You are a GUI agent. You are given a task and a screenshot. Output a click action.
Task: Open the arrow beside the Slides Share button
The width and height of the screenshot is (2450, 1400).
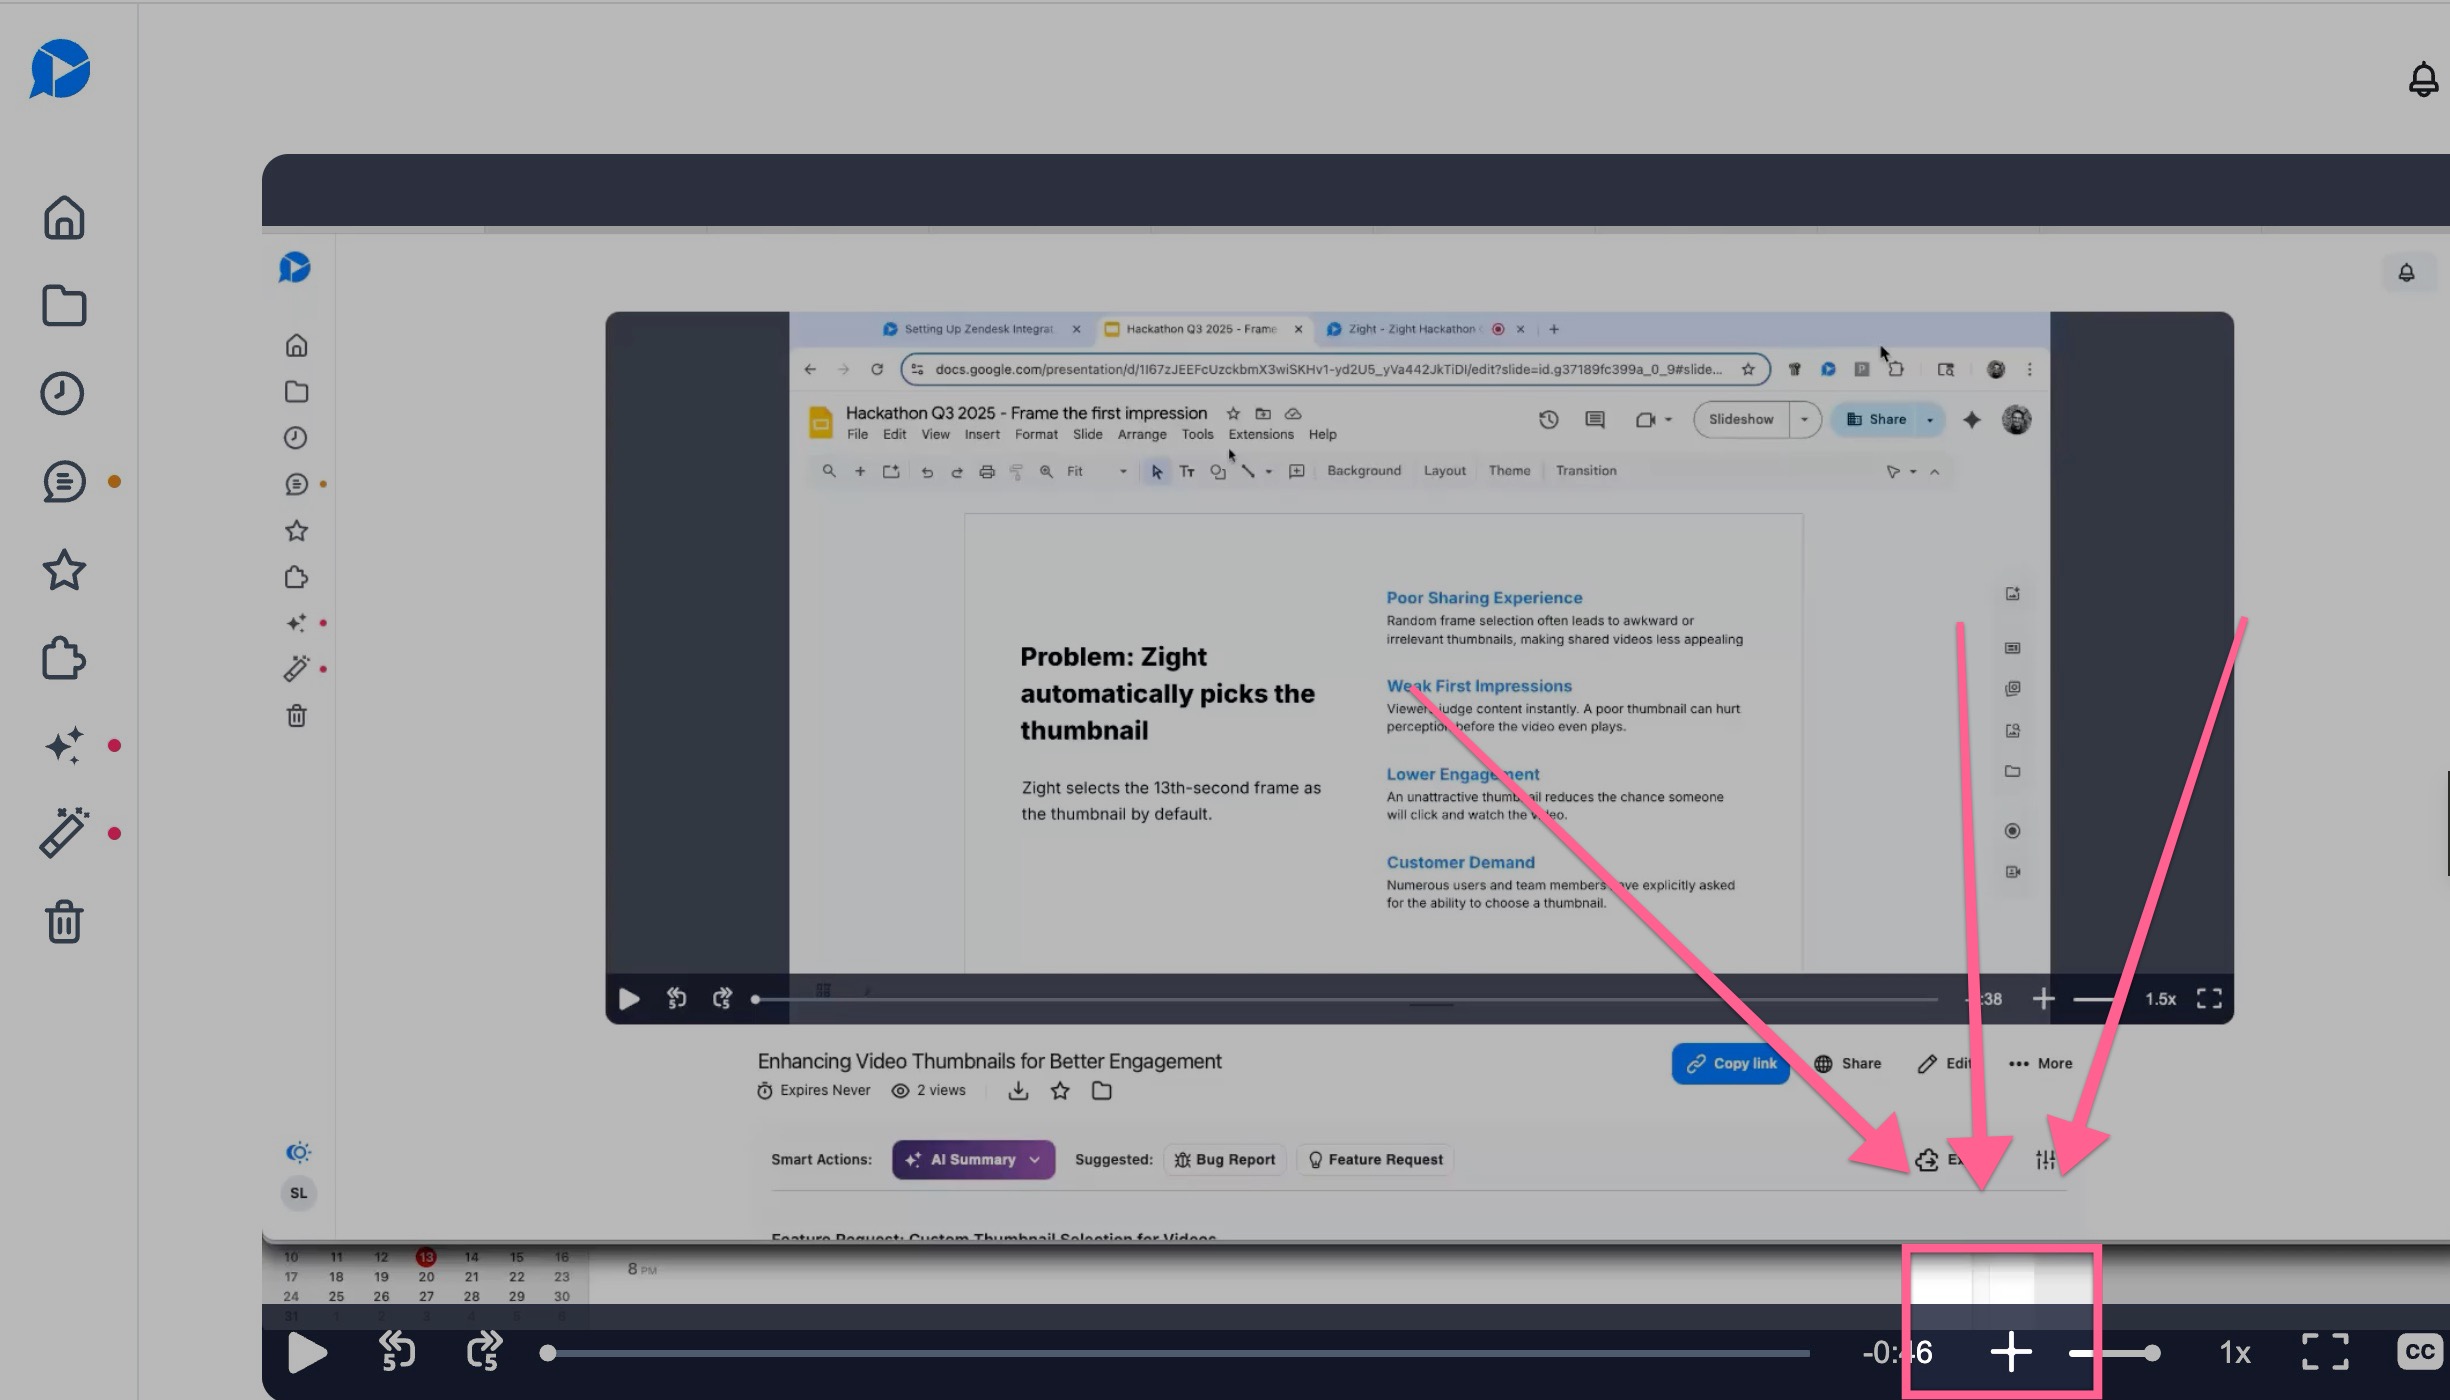1930,420
